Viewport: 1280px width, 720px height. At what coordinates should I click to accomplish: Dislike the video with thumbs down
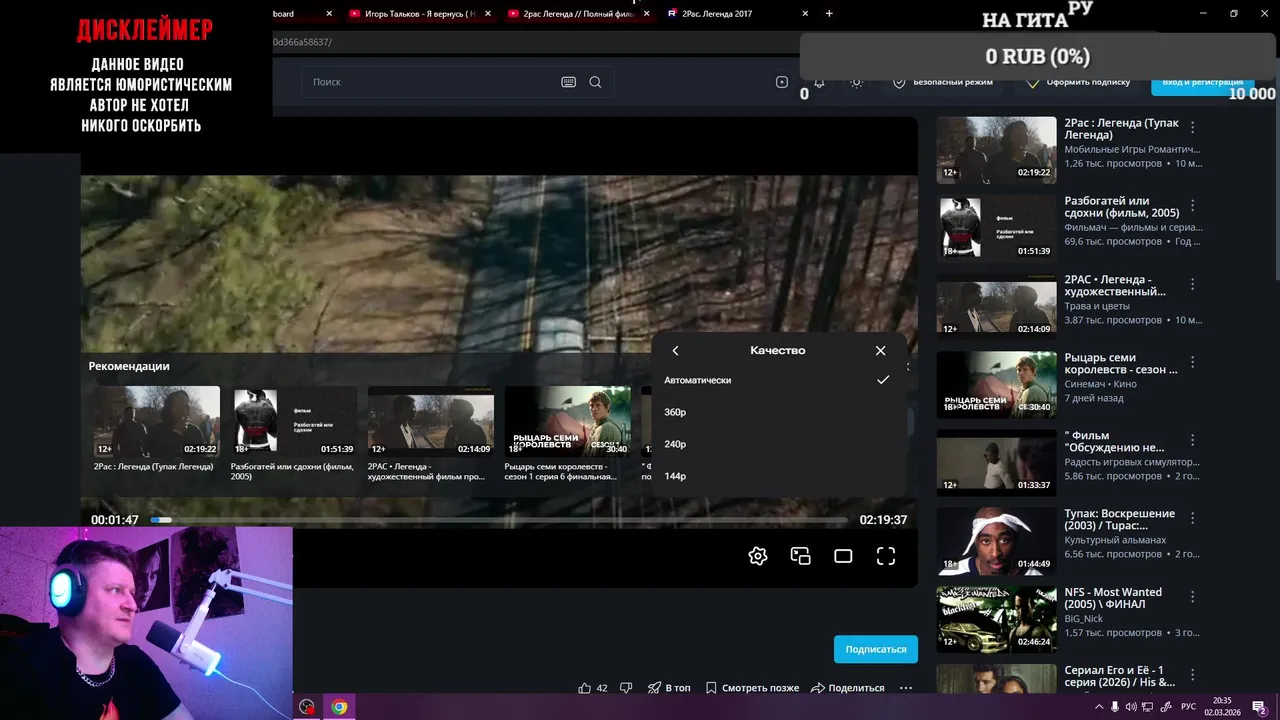626,688
